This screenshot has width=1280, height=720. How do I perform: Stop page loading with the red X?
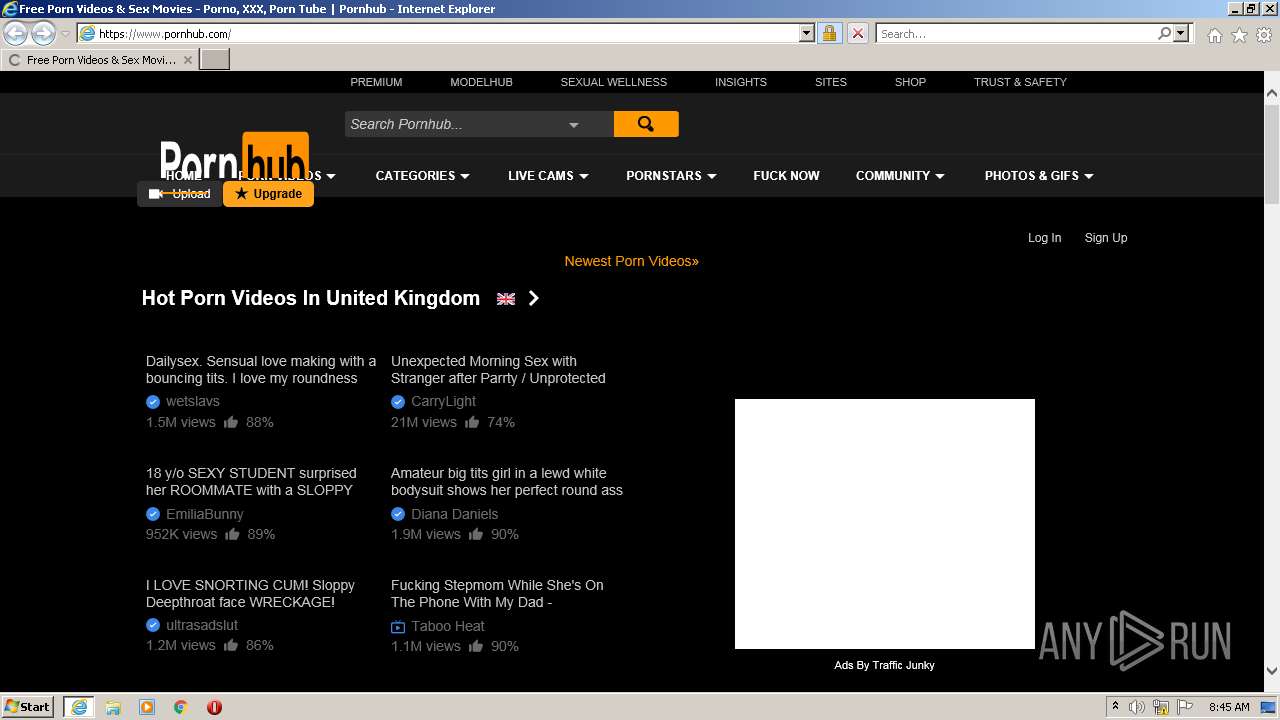click(x=857, y=33)
